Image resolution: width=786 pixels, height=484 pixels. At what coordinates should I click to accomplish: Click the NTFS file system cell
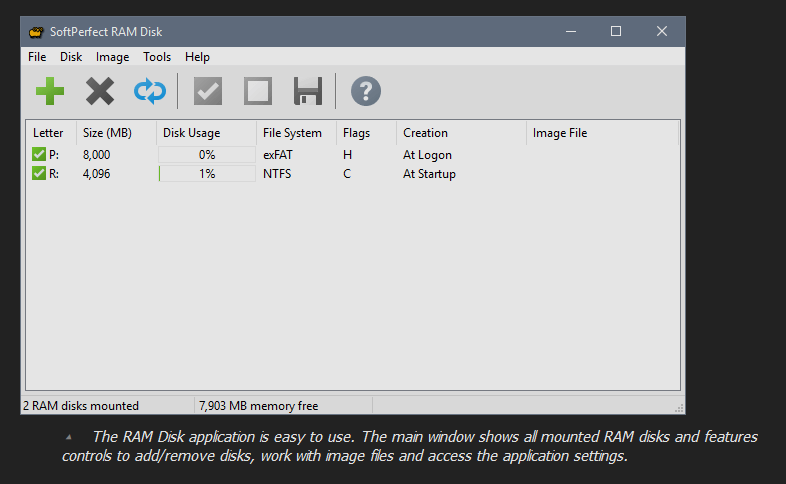pos(277,174)
